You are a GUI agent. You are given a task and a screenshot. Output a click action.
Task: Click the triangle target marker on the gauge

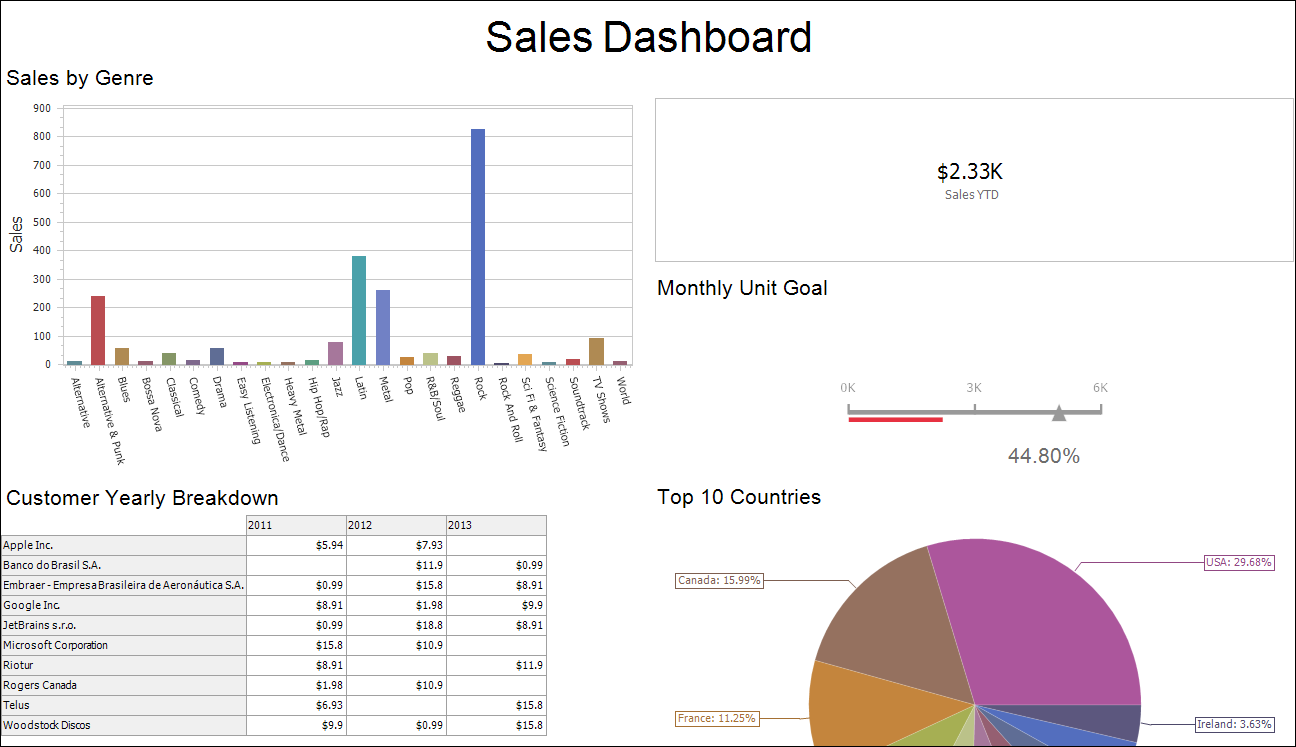pyautogui.click(x=1059, y=412)
